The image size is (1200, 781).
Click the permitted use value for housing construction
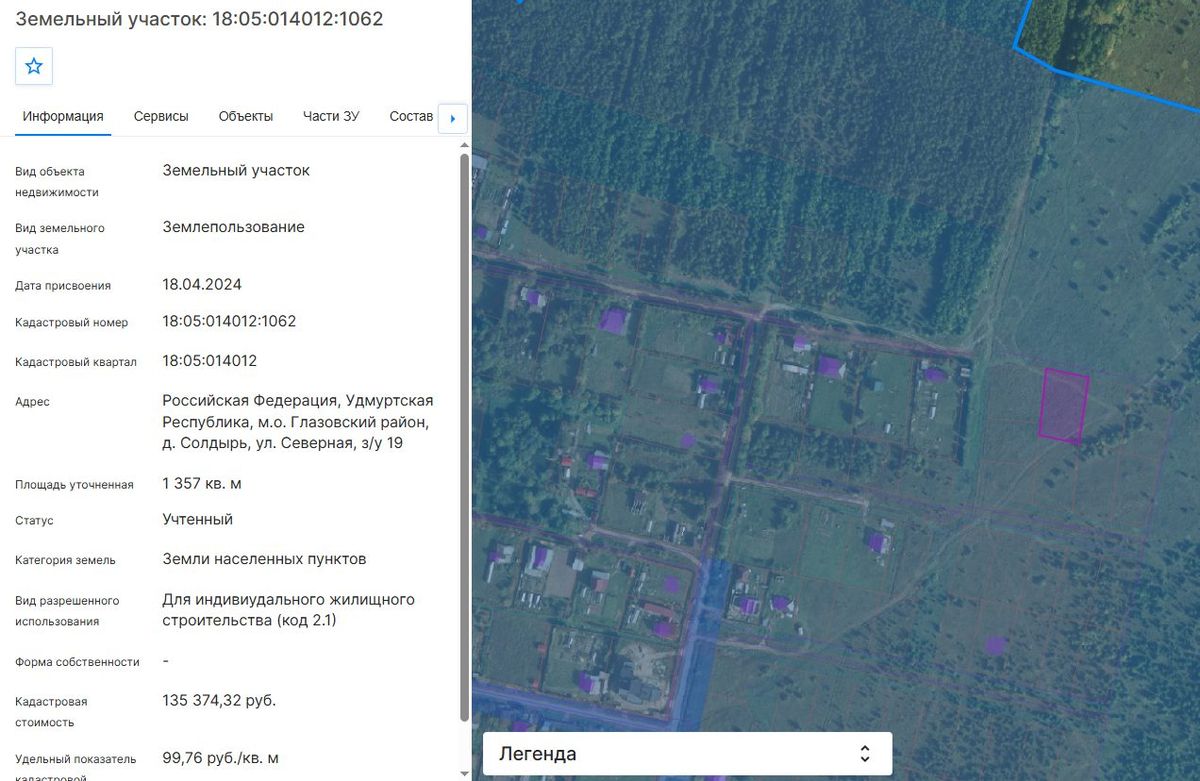click(289, 610)
